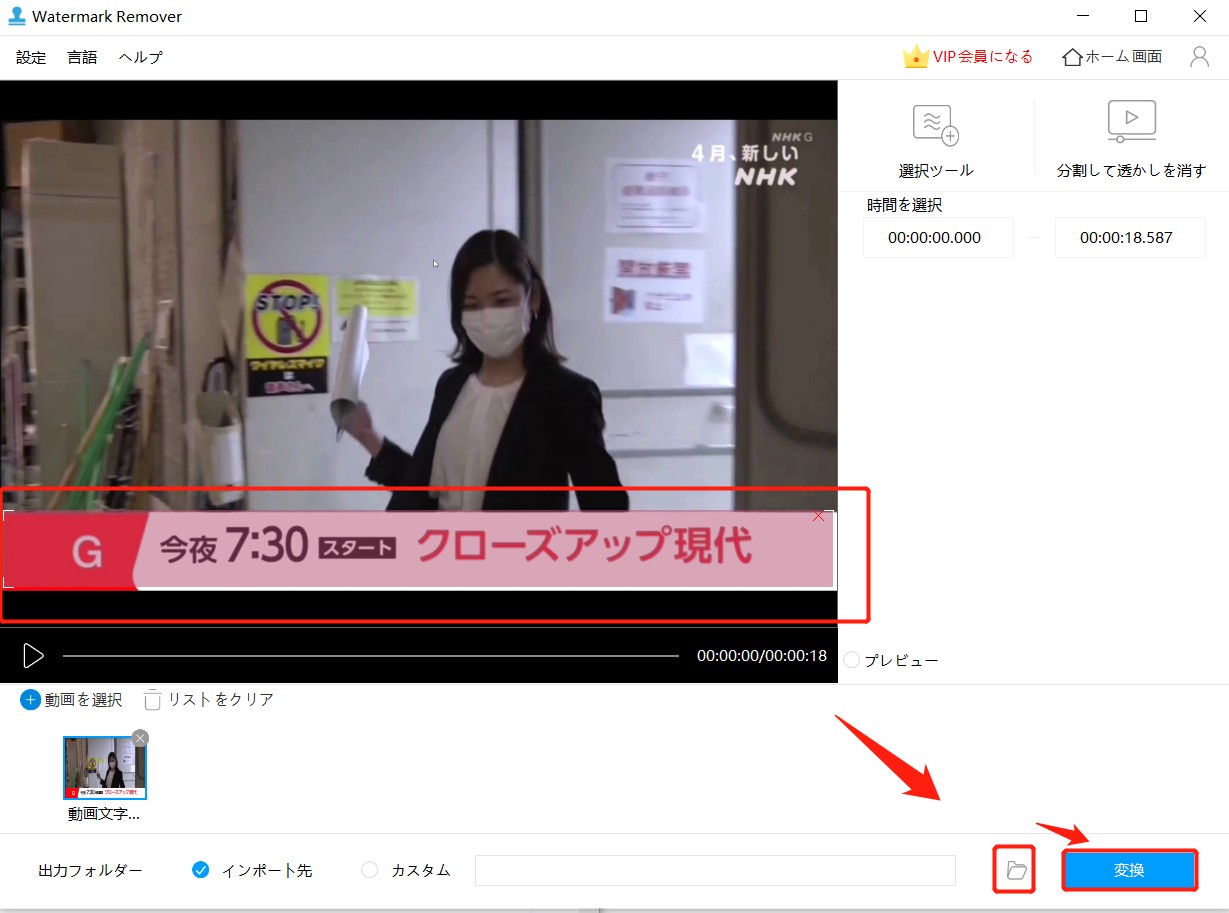Select the 動画文字 video thumbnail

(105, 768)
